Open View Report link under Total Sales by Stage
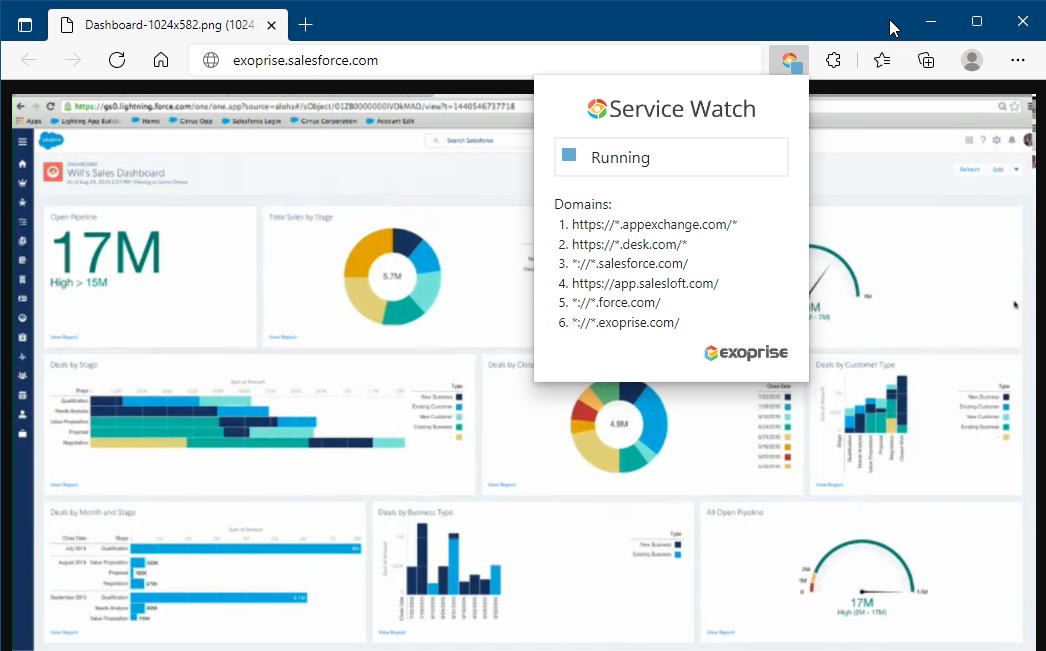 pyautogui.click(x=283, y=338)
